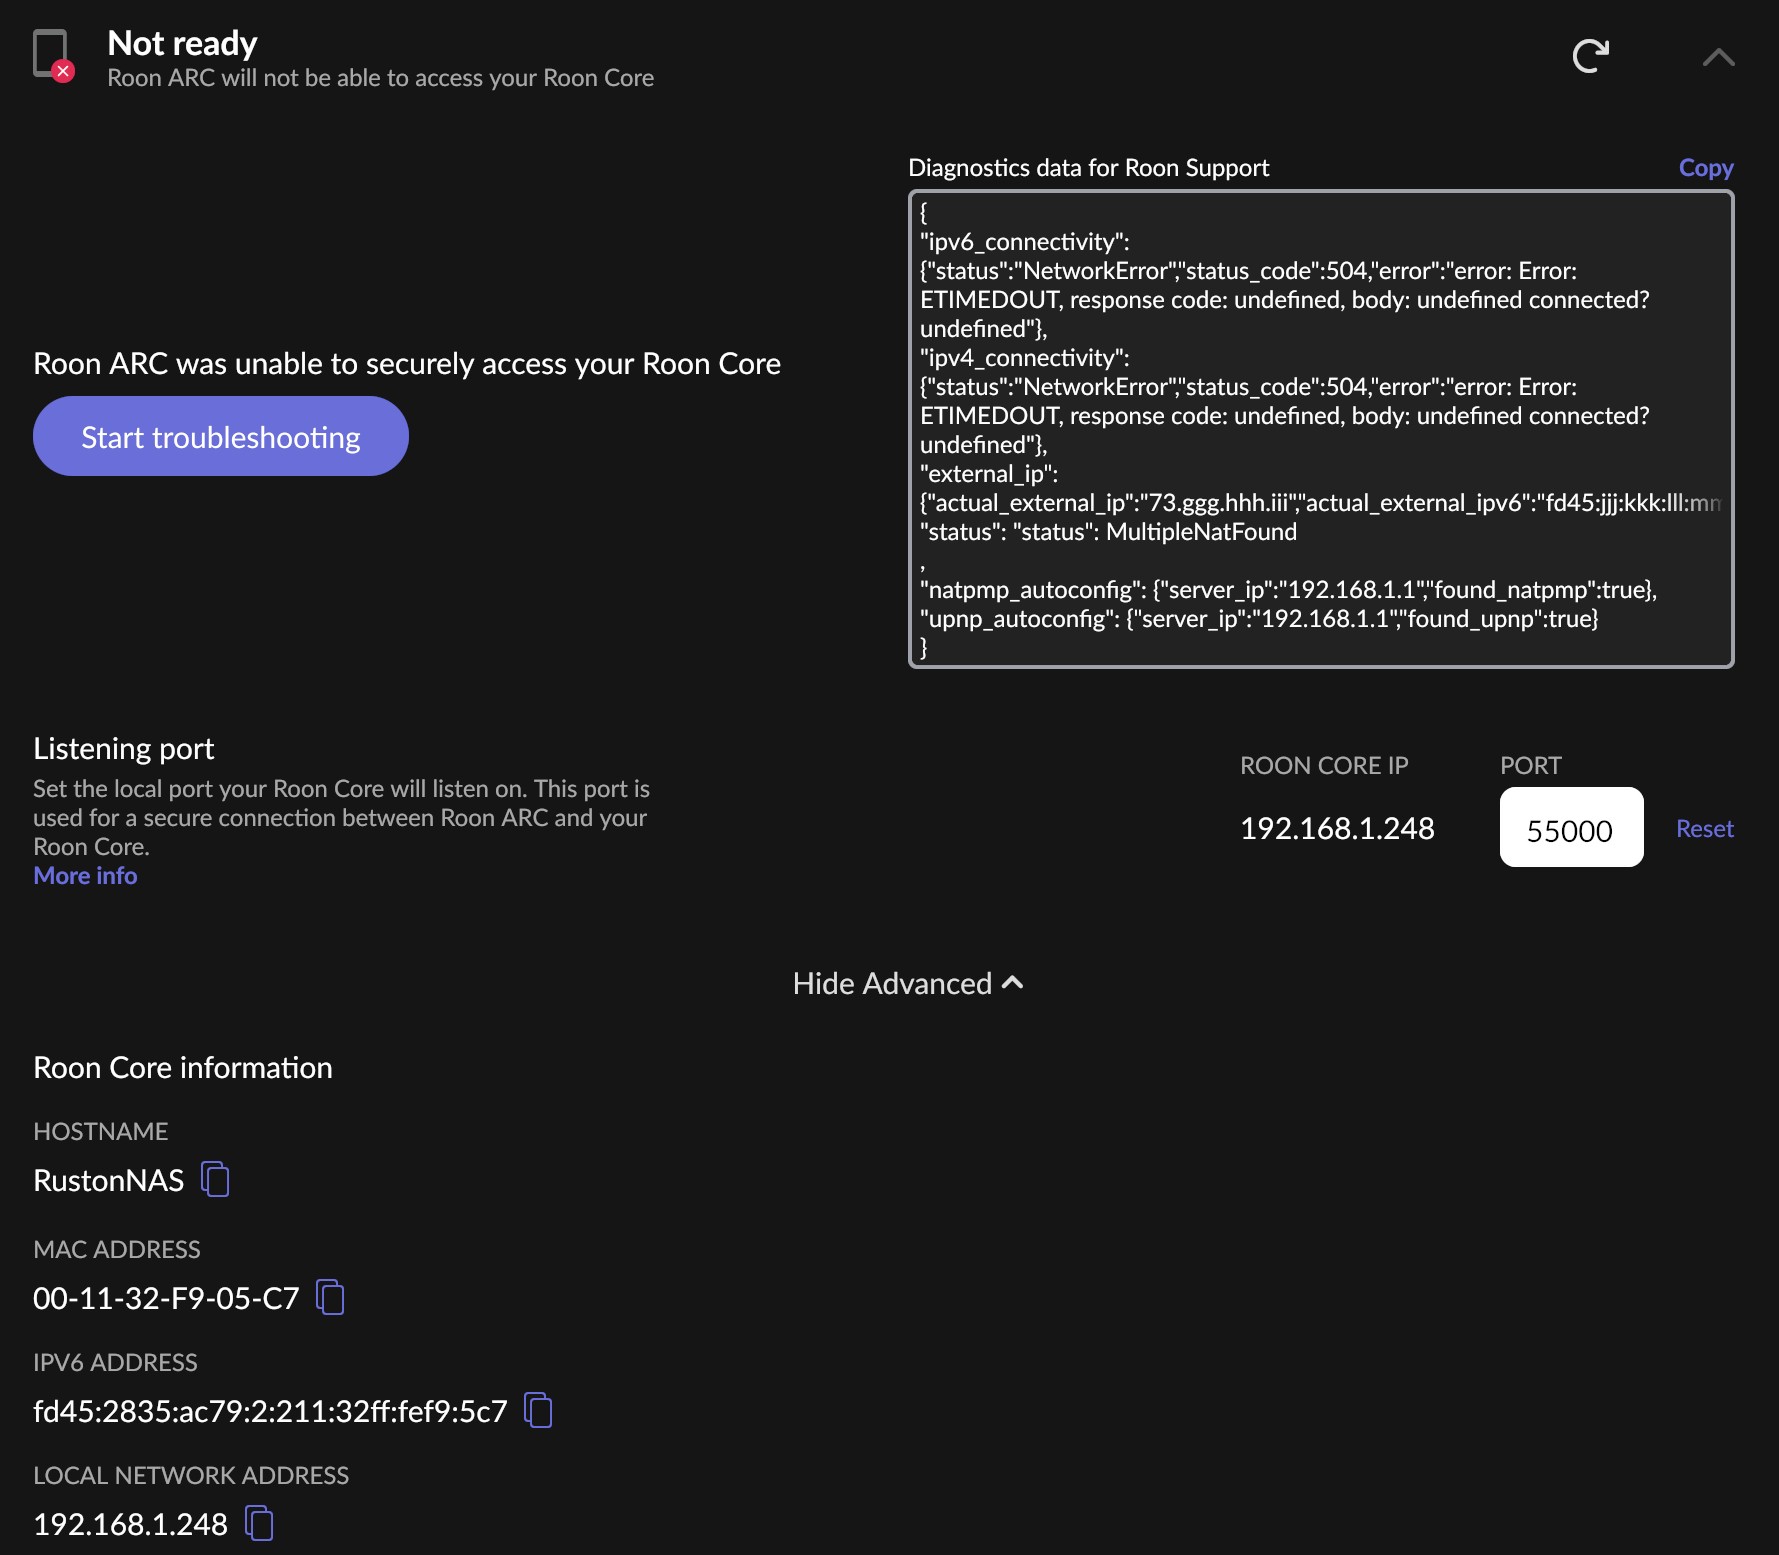Click the Not ready device status icon
This screenshot has height=1555, width=1779.
53,55
